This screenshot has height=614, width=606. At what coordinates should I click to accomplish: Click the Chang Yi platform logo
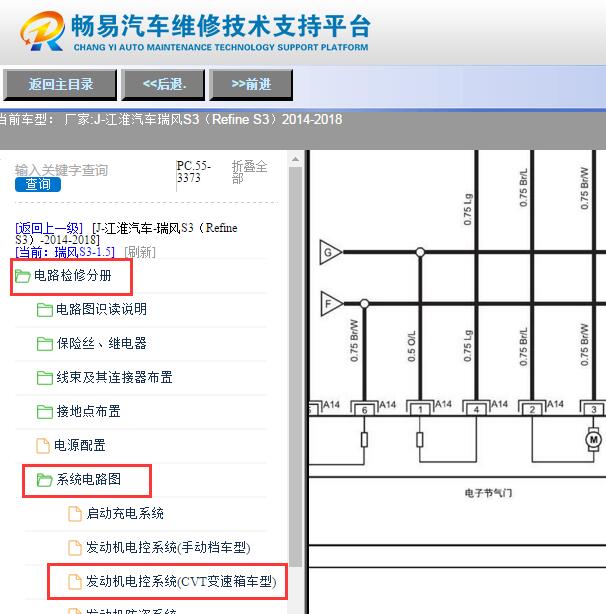pyautogui.click(x=42, y=31)
